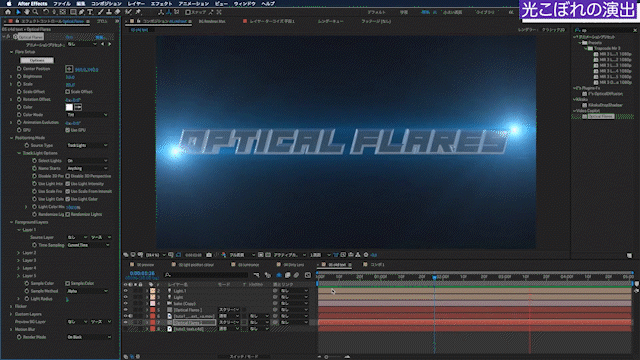The width and height of the screenshot is (640, 360).
Task: Click layer 2 peach label color swatch
Action: click(152, 291)
